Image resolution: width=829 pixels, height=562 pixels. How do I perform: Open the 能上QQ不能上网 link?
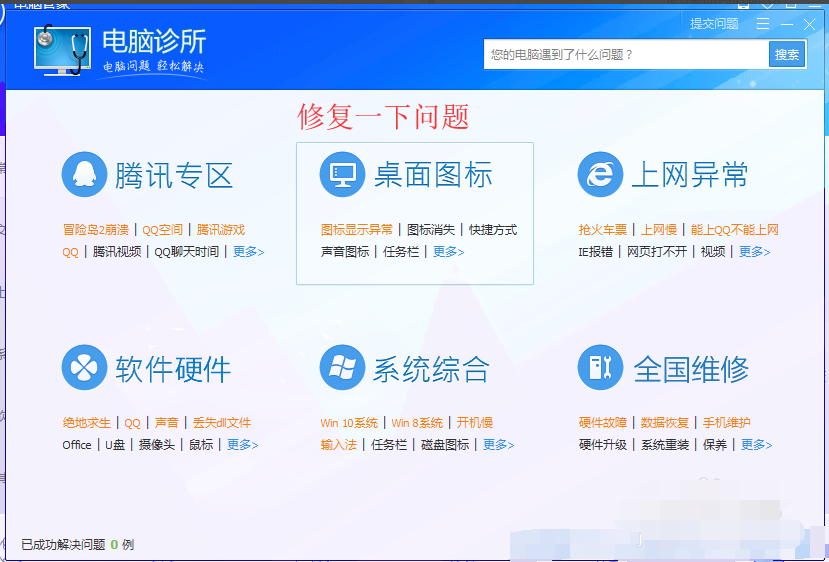click(734, 229)
